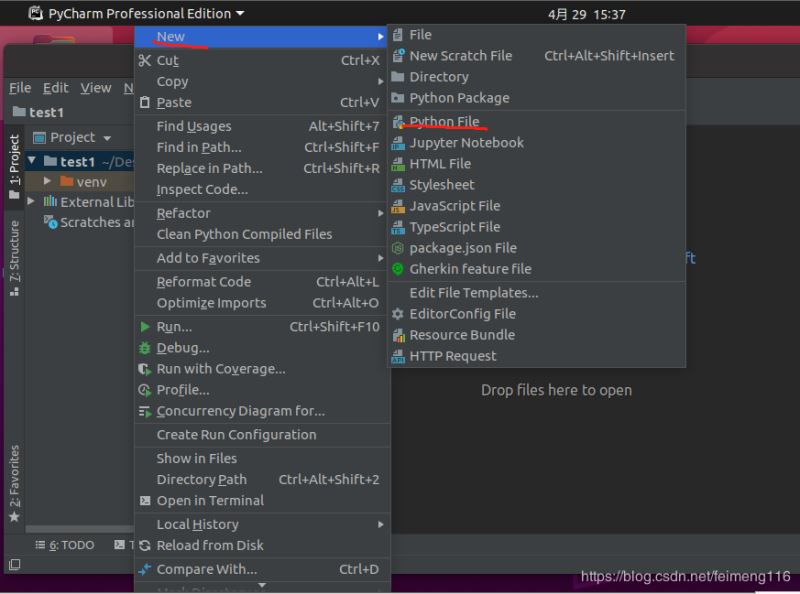
Task: Click the Project panel horizontal scrollbar
Action: 80,529
